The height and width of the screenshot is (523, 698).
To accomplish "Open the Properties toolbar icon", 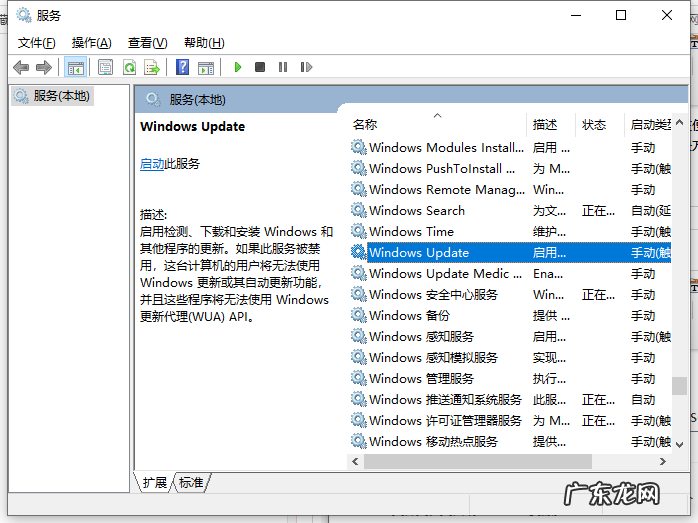I will coord(106,68).
